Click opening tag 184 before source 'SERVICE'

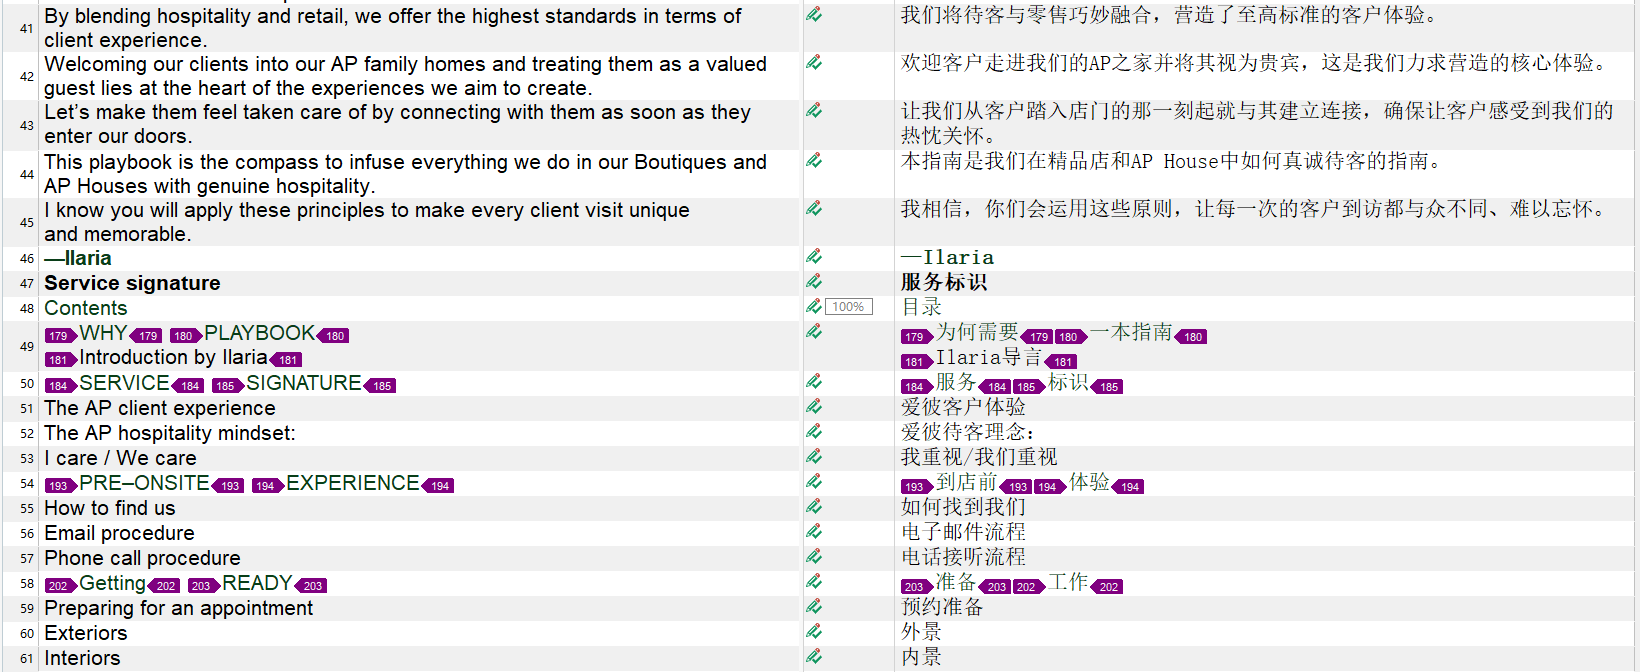point(61,386)
